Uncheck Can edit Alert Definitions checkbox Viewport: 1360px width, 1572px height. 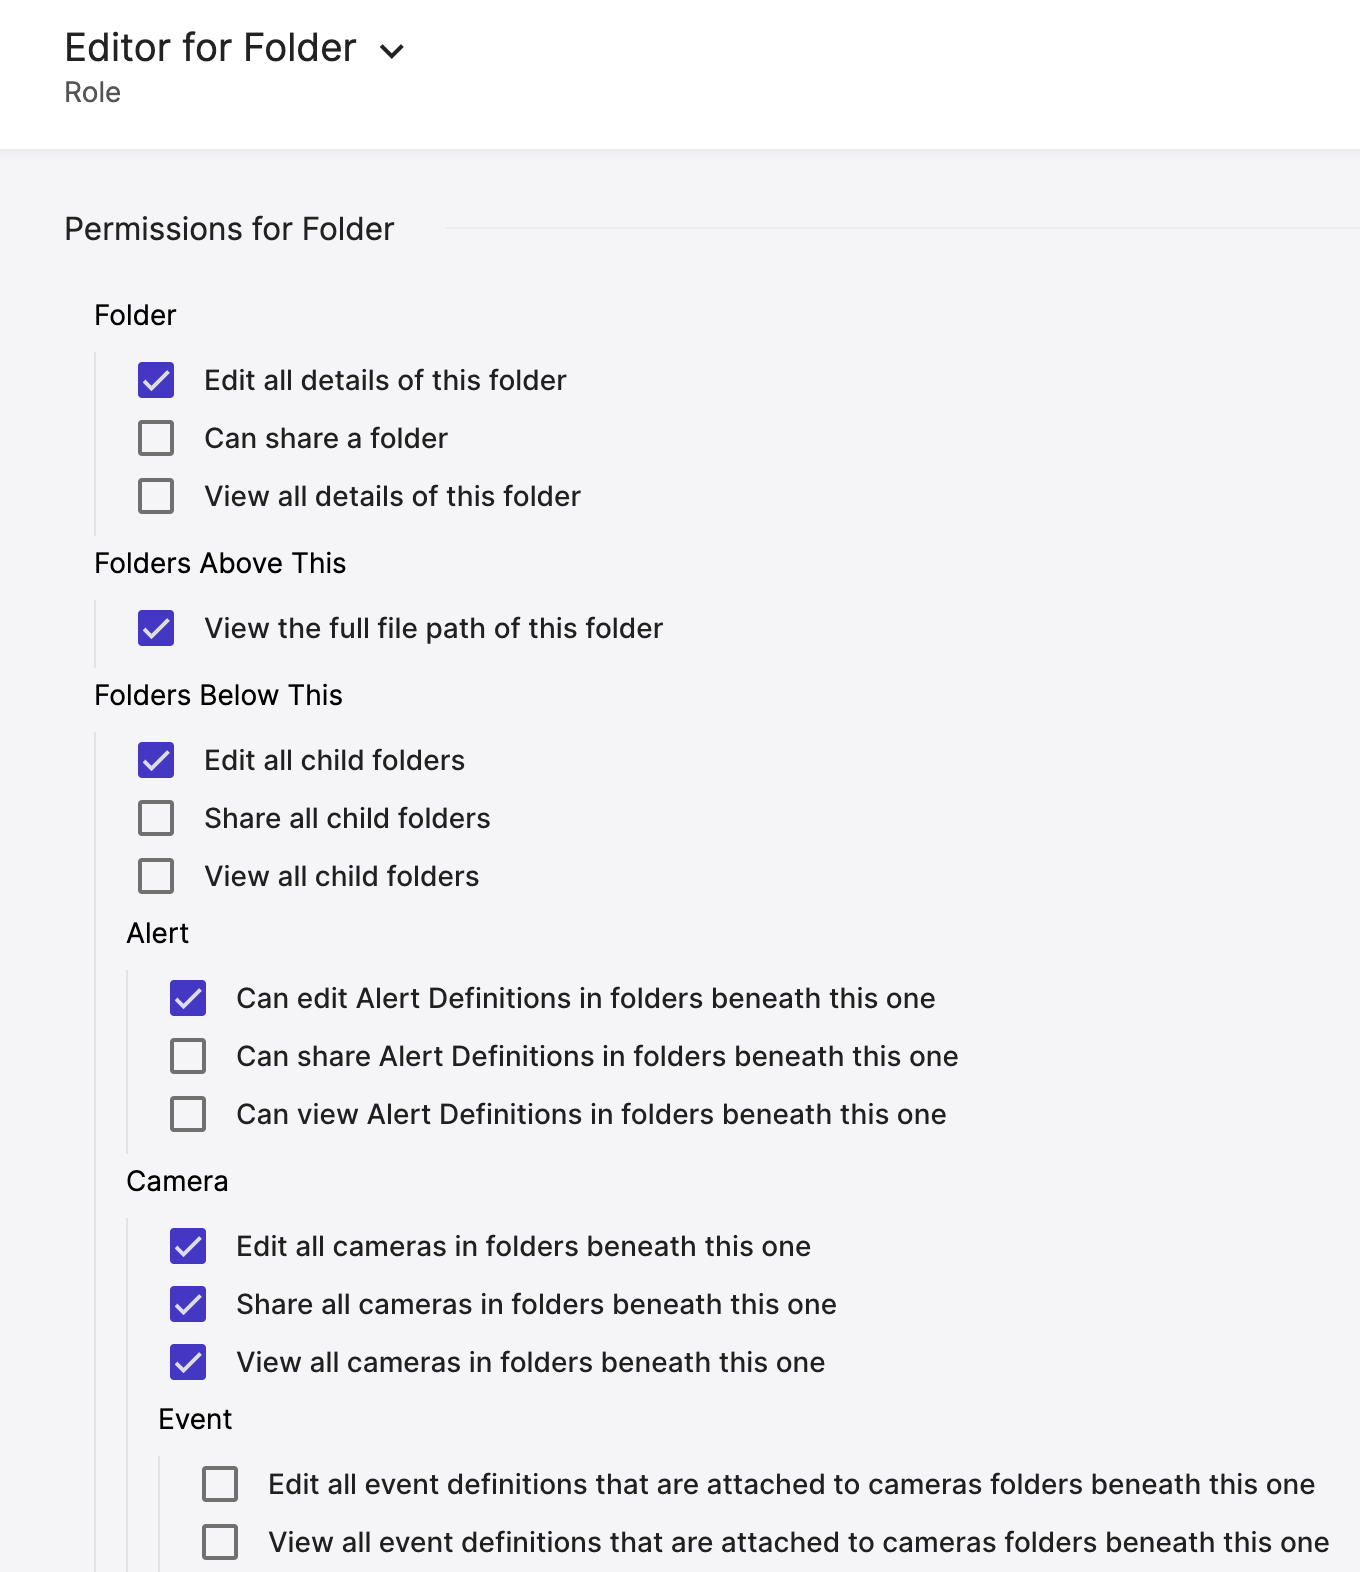pos(188,998)
